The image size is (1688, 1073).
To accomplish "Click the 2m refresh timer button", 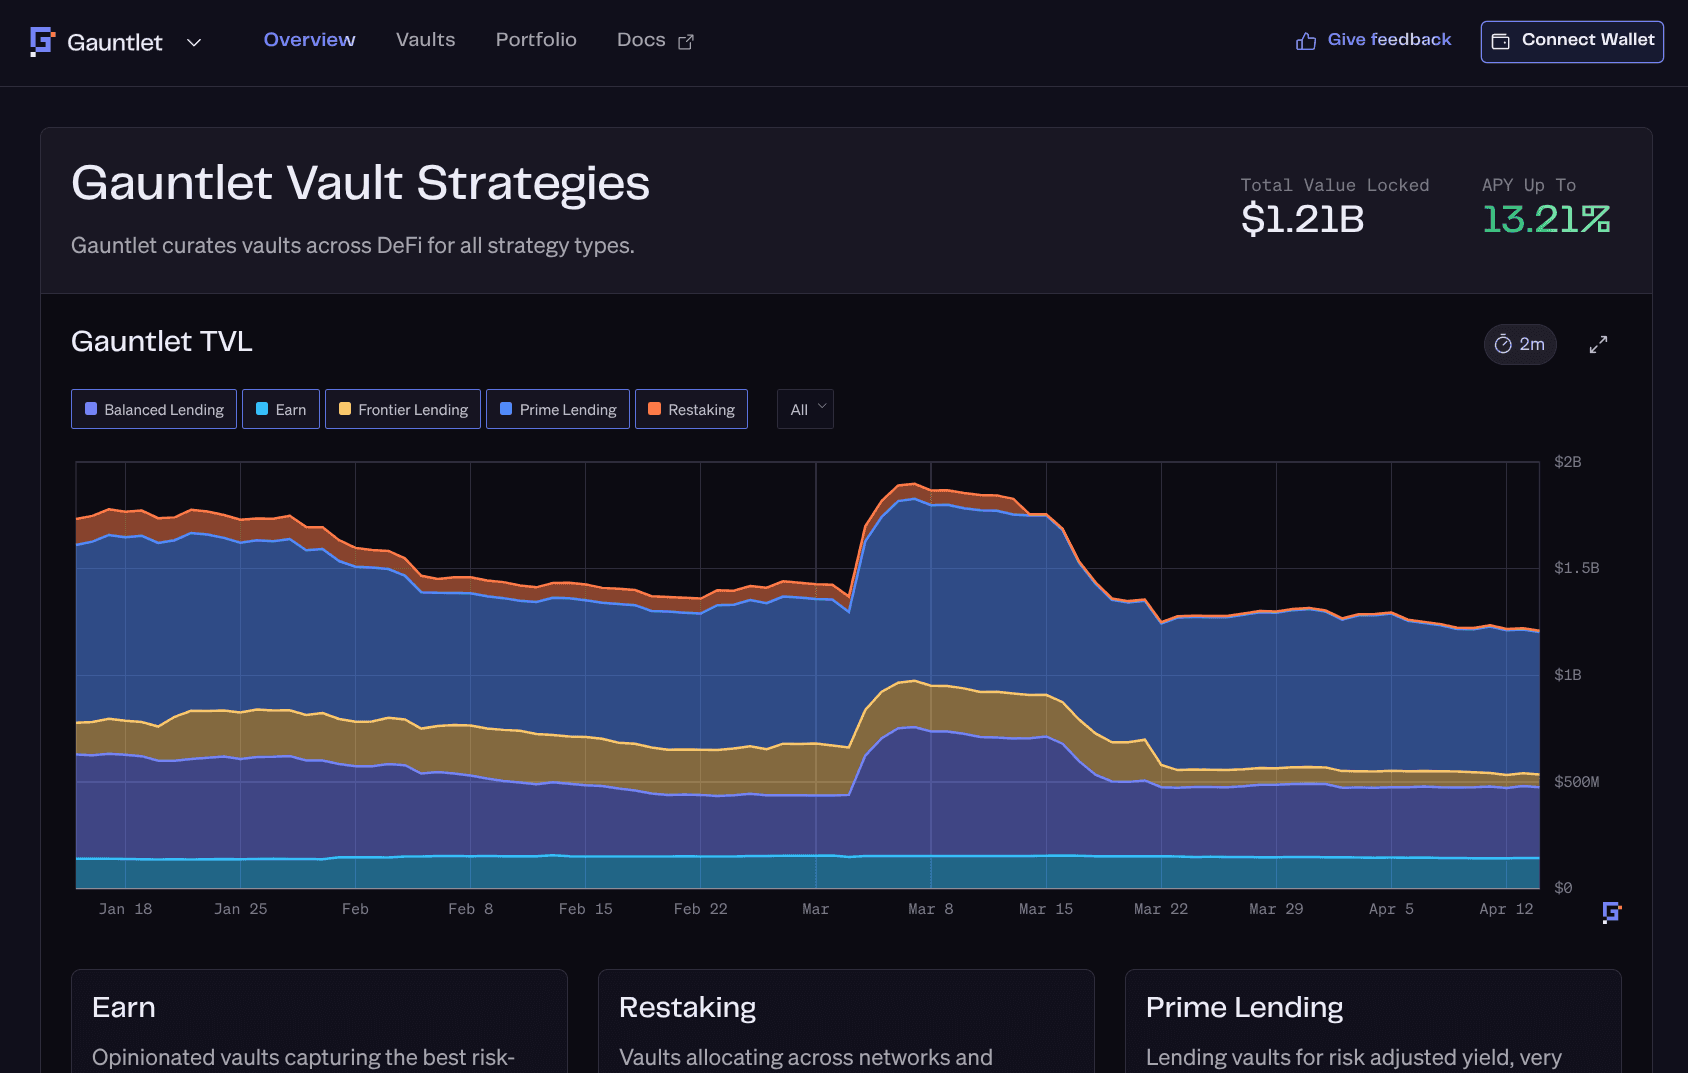I will [1520, 344].
